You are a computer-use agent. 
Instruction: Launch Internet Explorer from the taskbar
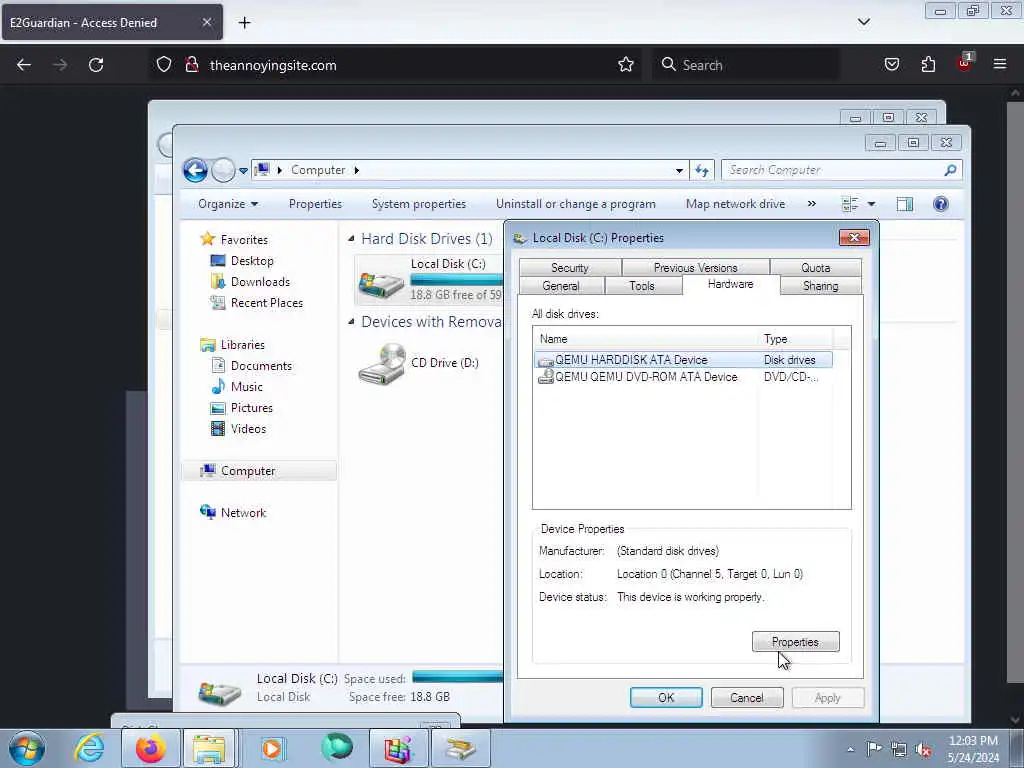coord(89,748)
